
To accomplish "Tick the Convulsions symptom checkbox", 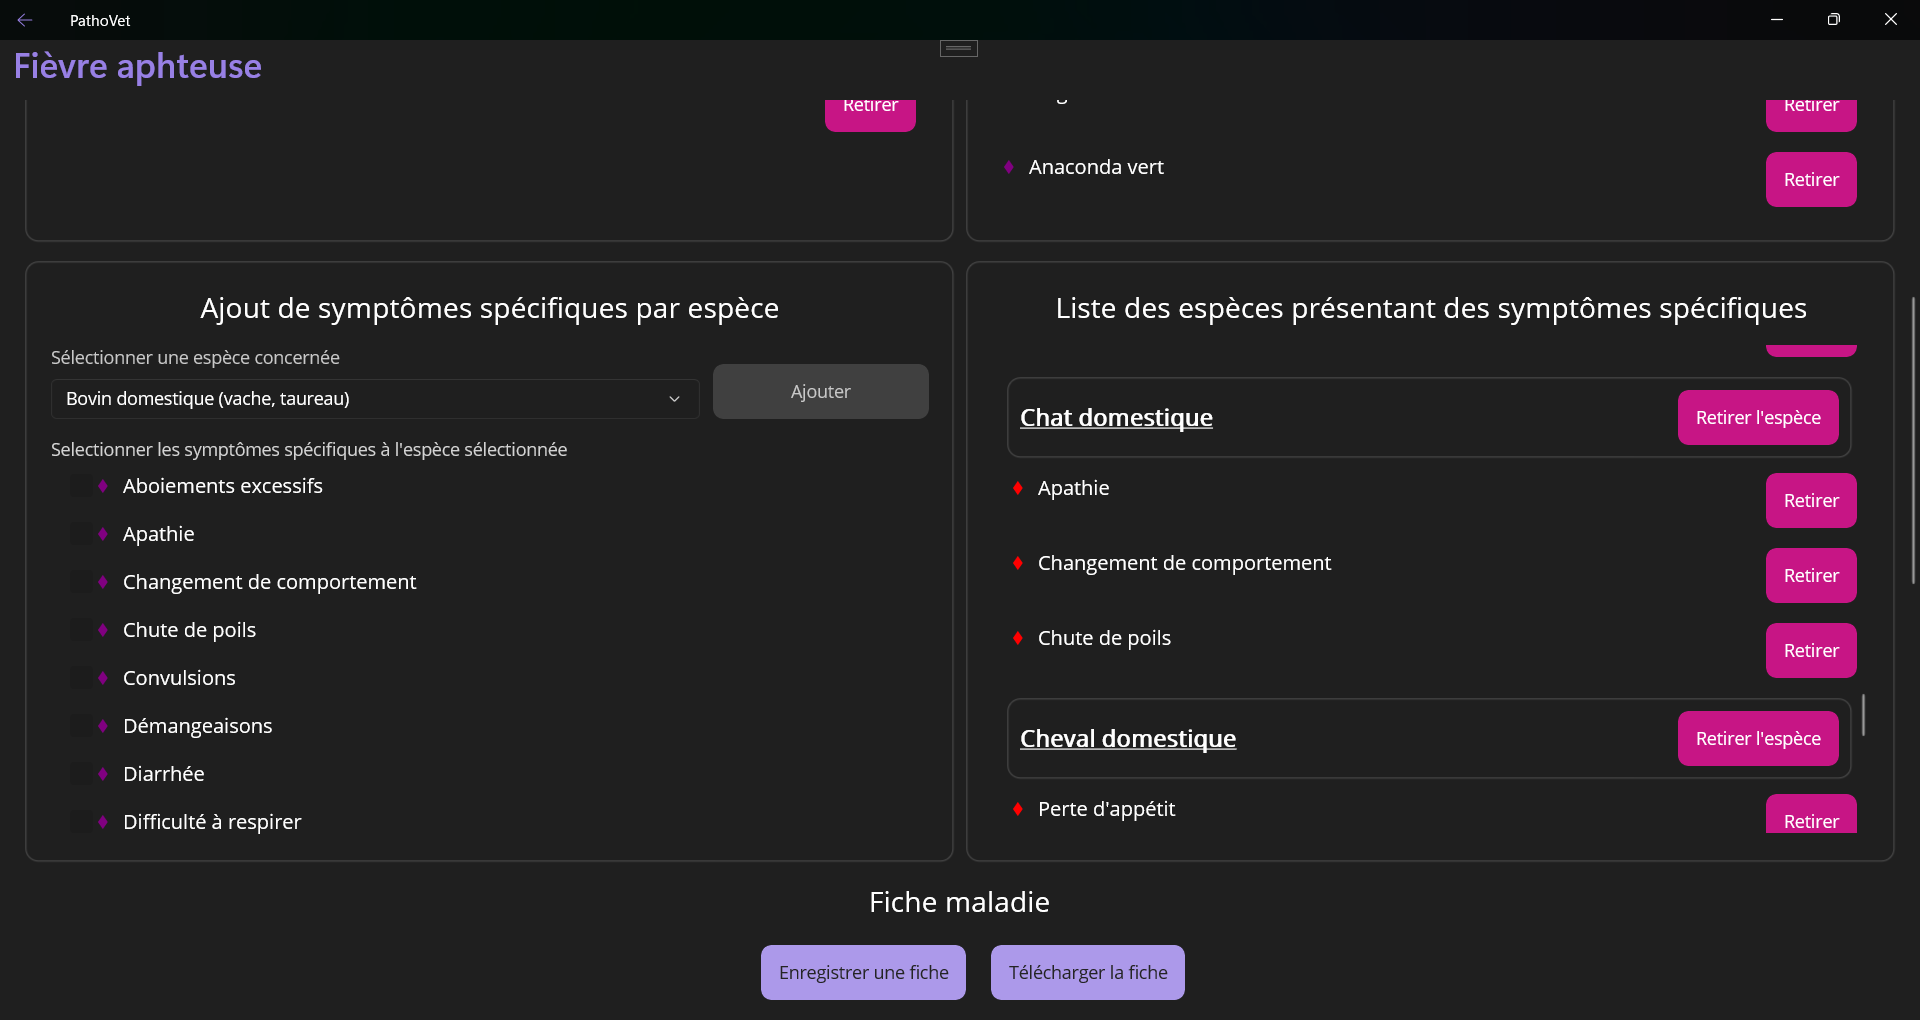I will coord(80,678).
